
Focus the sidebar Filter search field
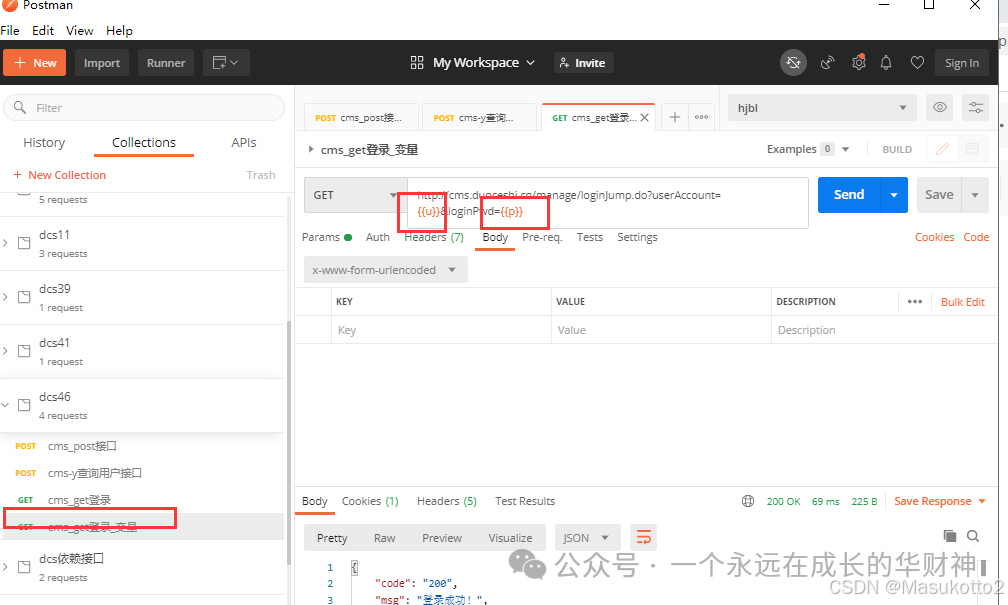tap(144, 108)
